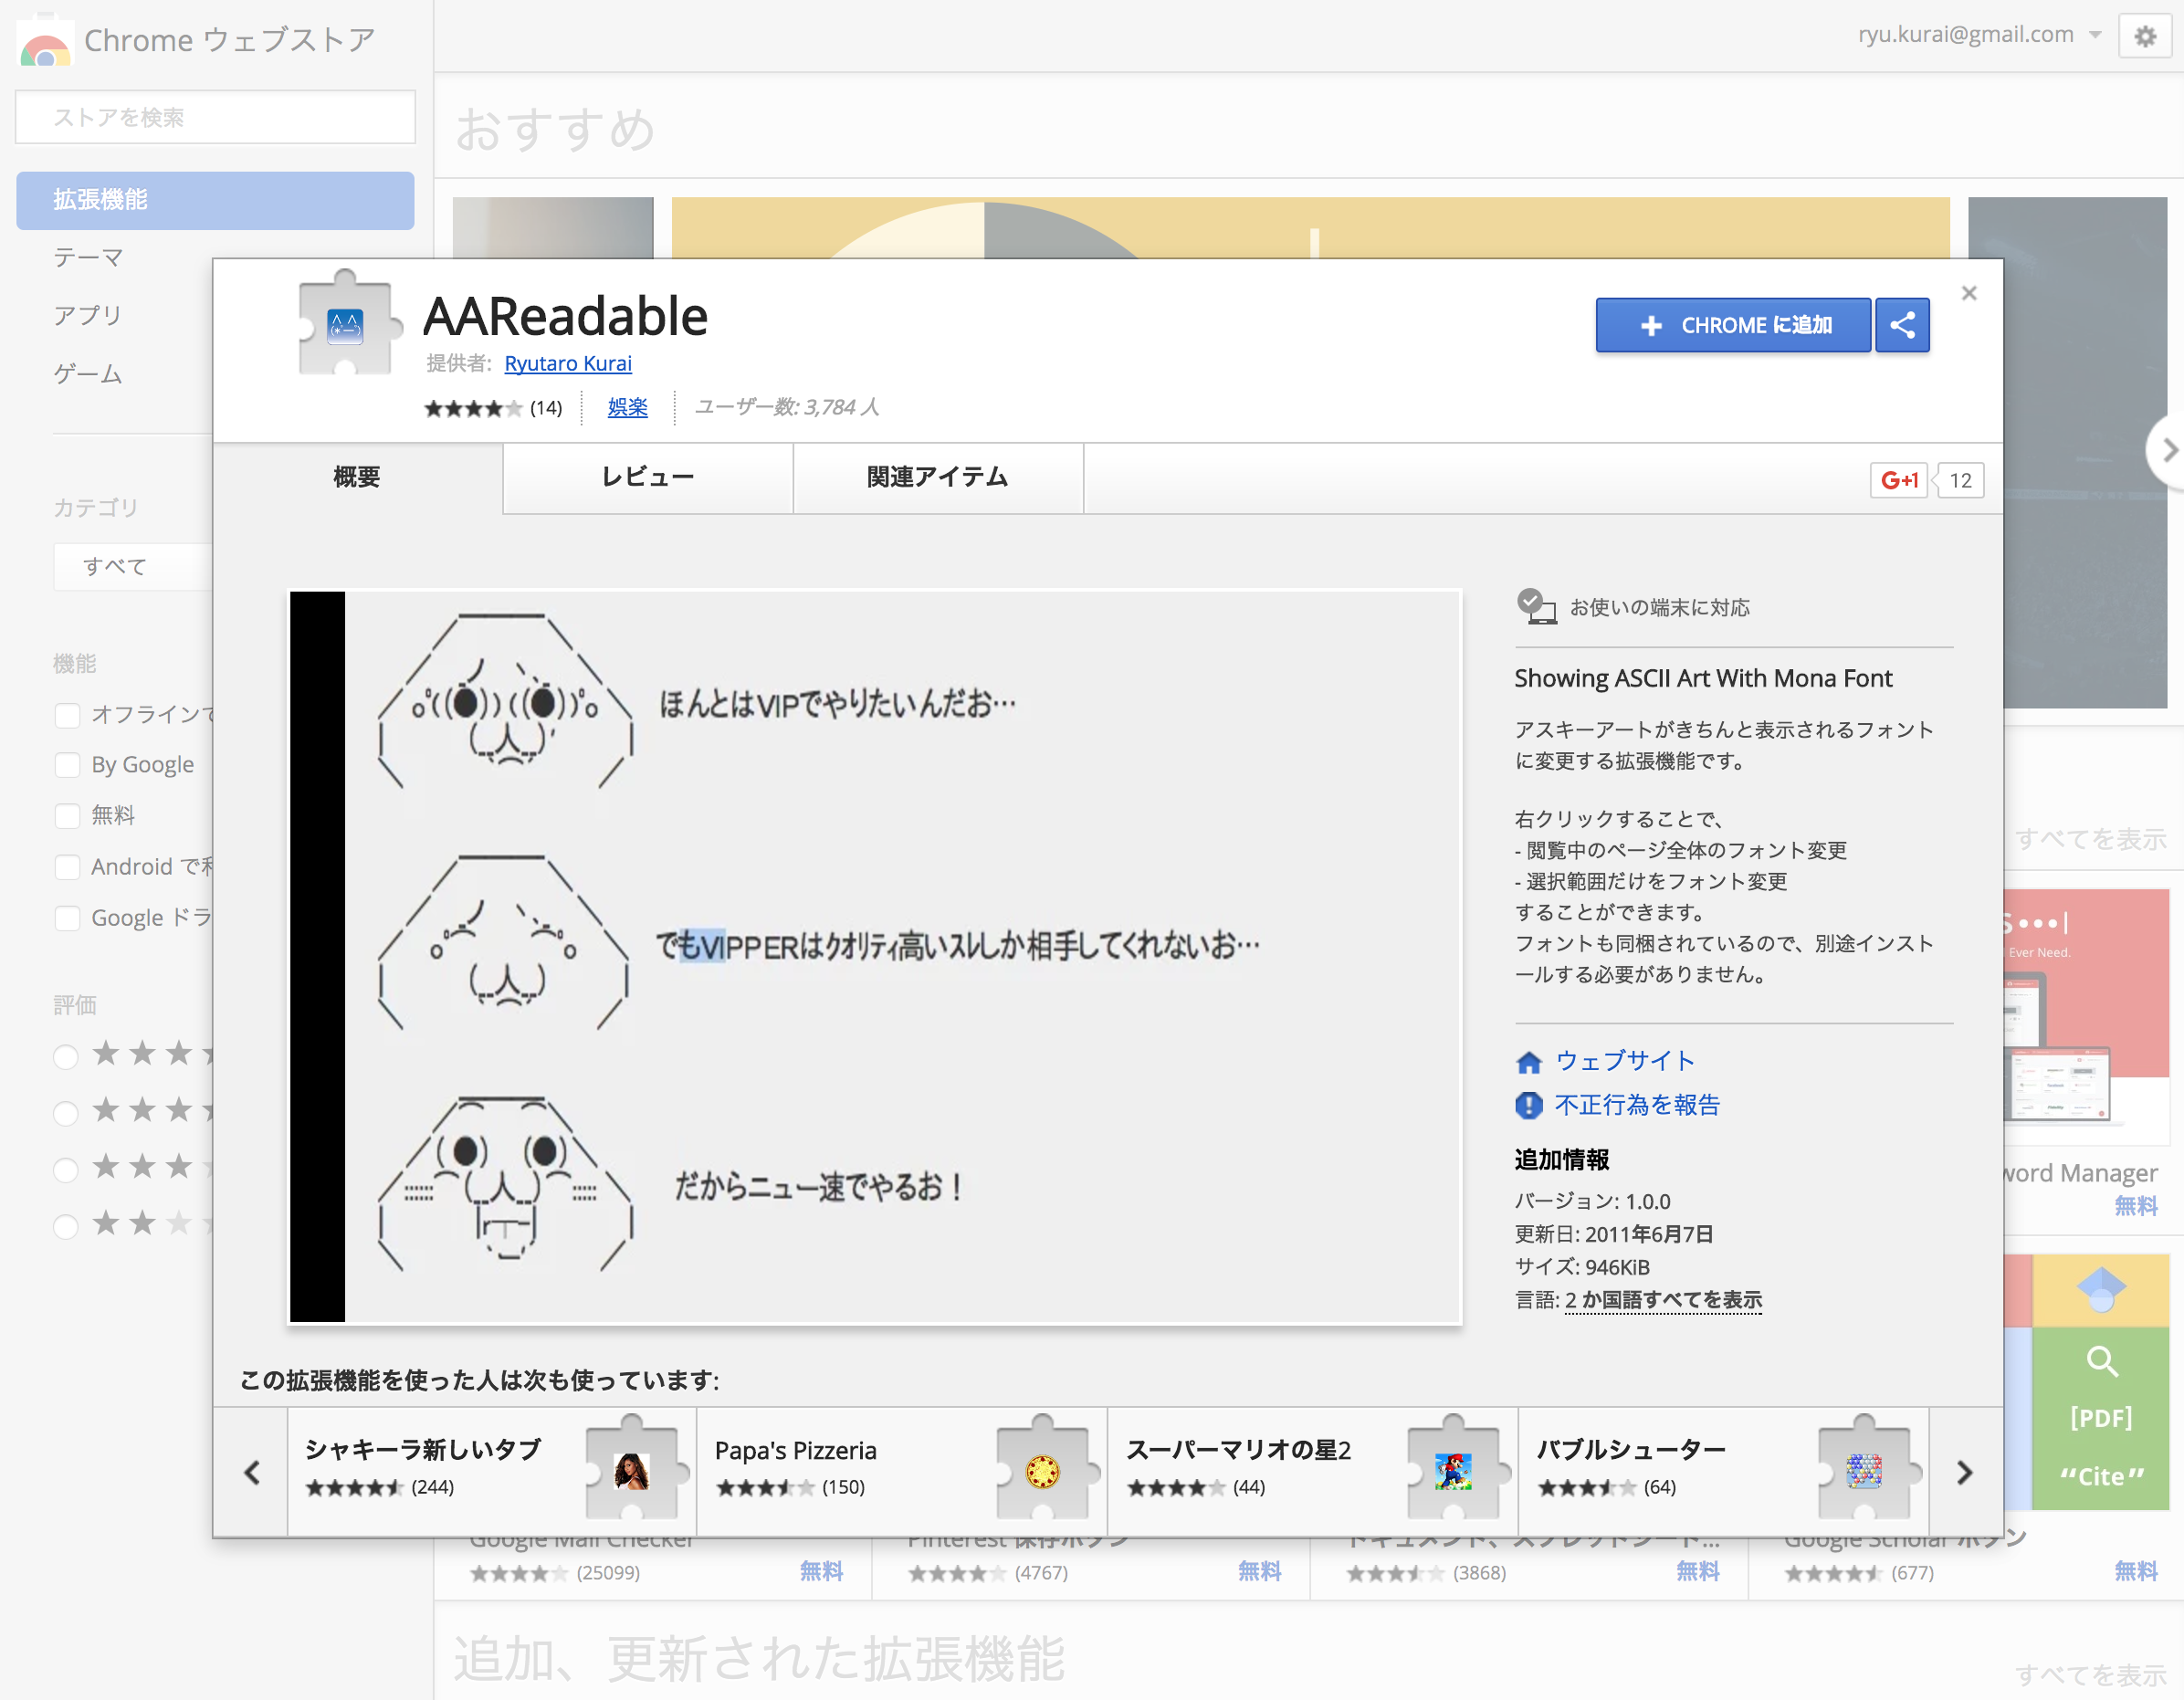Open the account dropdown next to ryu.kurai@gmail.com
Screen dimensions: 2184x1700
2095,35
